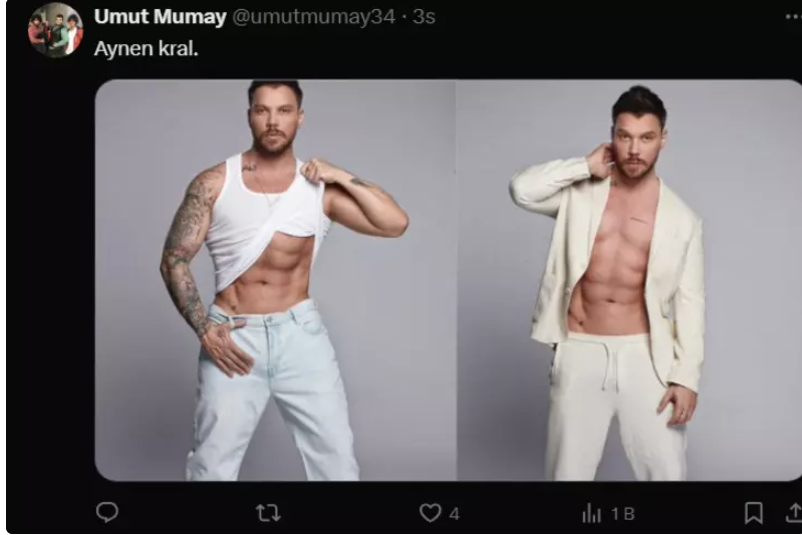
Task: Repost the tweet with the retweet arrows icon
Action: [268, 512]
